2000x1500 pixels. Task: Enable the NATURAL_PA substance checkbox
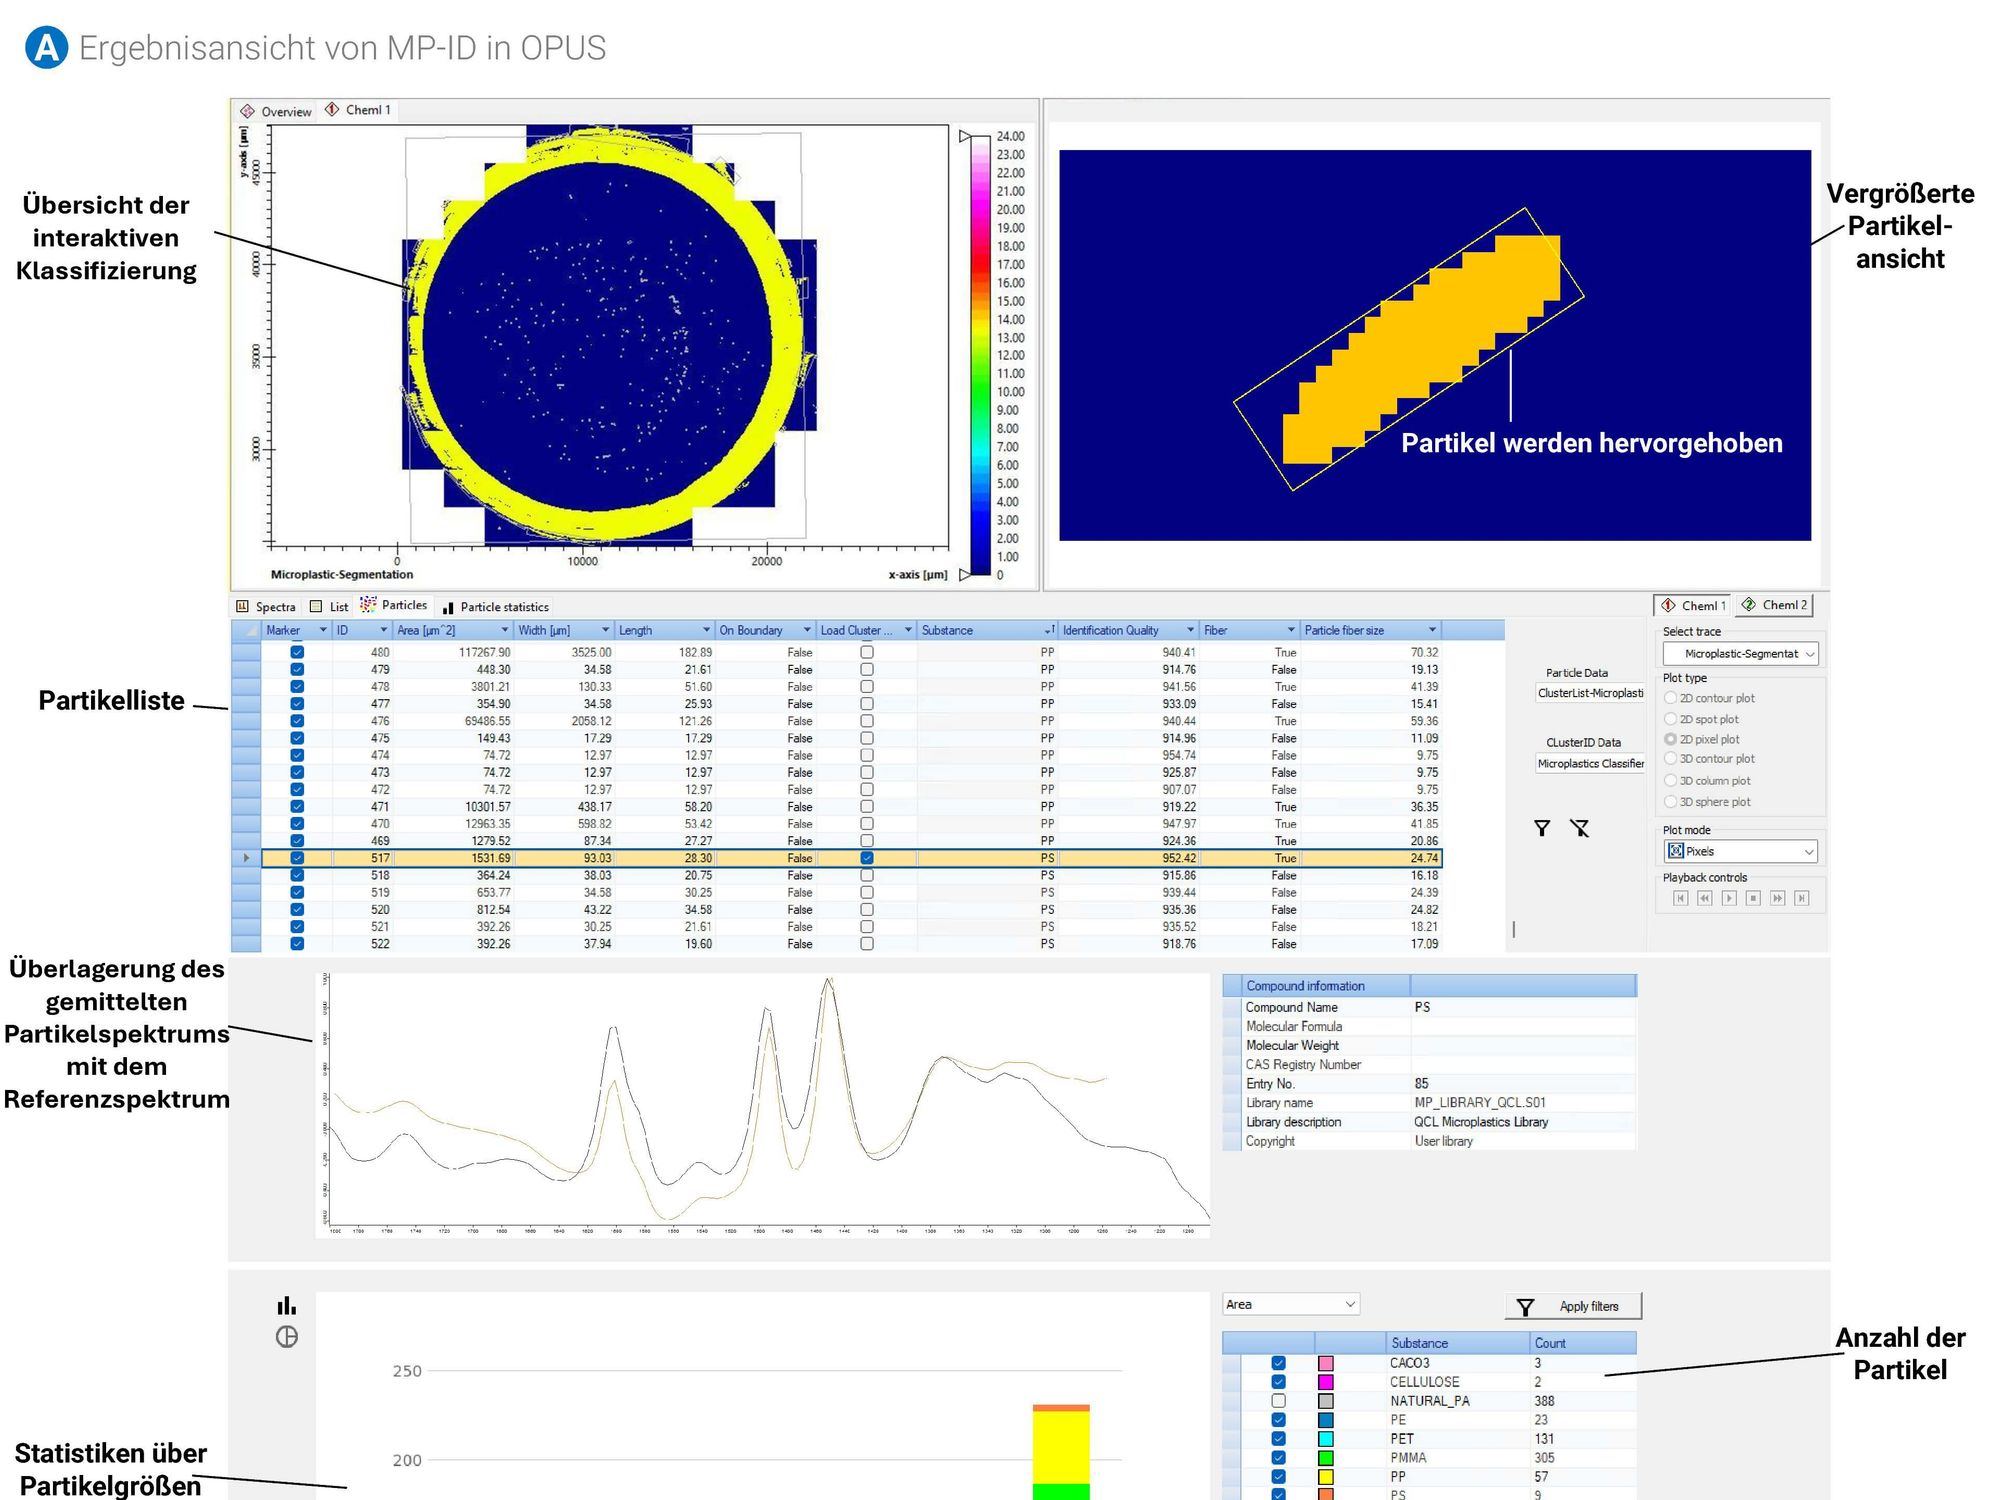point(1278,1401)
